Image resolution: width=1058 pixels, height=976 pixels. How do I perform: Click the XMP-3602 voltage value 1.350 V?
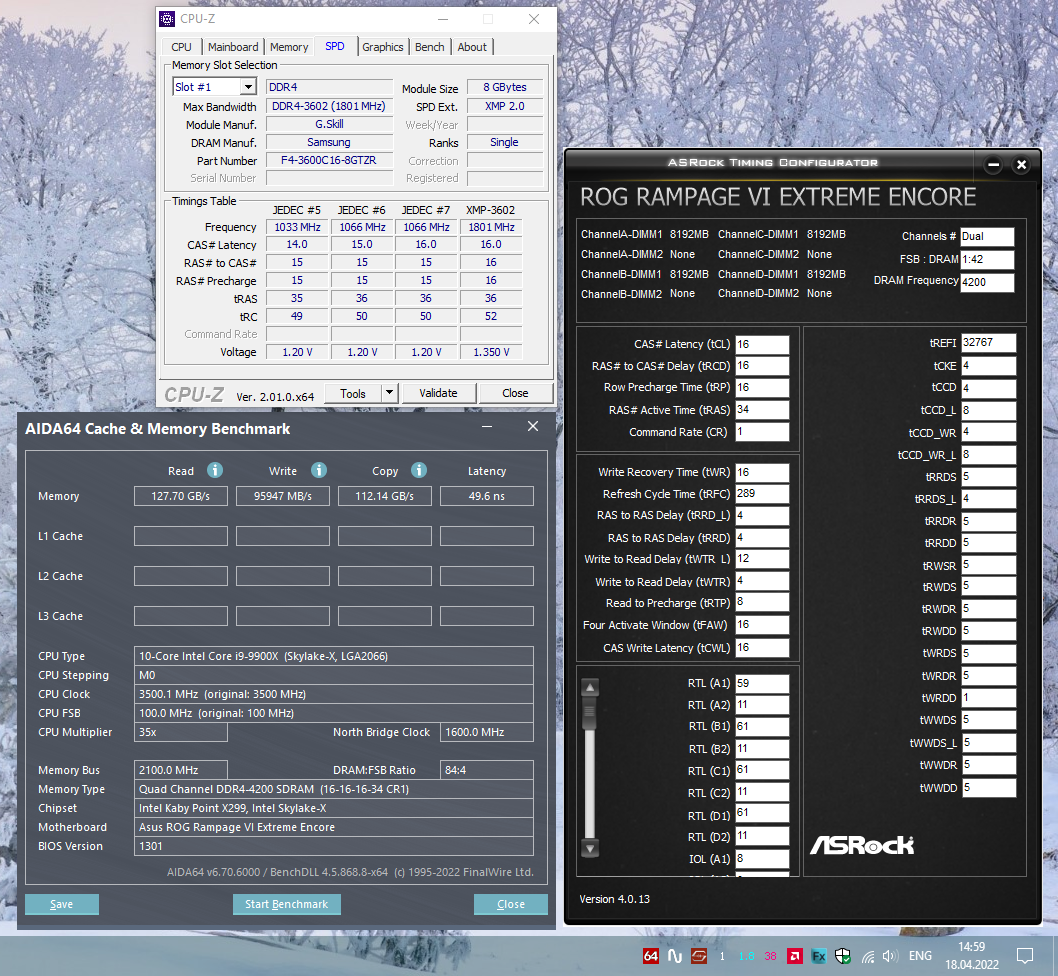[x=491, y=352]
